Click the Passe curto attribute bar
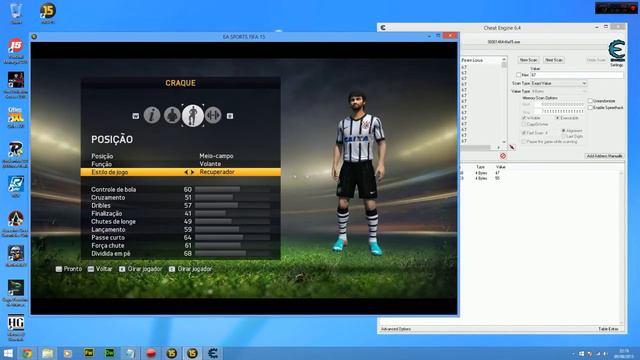 pyautogui.click(x=232, y=238)
